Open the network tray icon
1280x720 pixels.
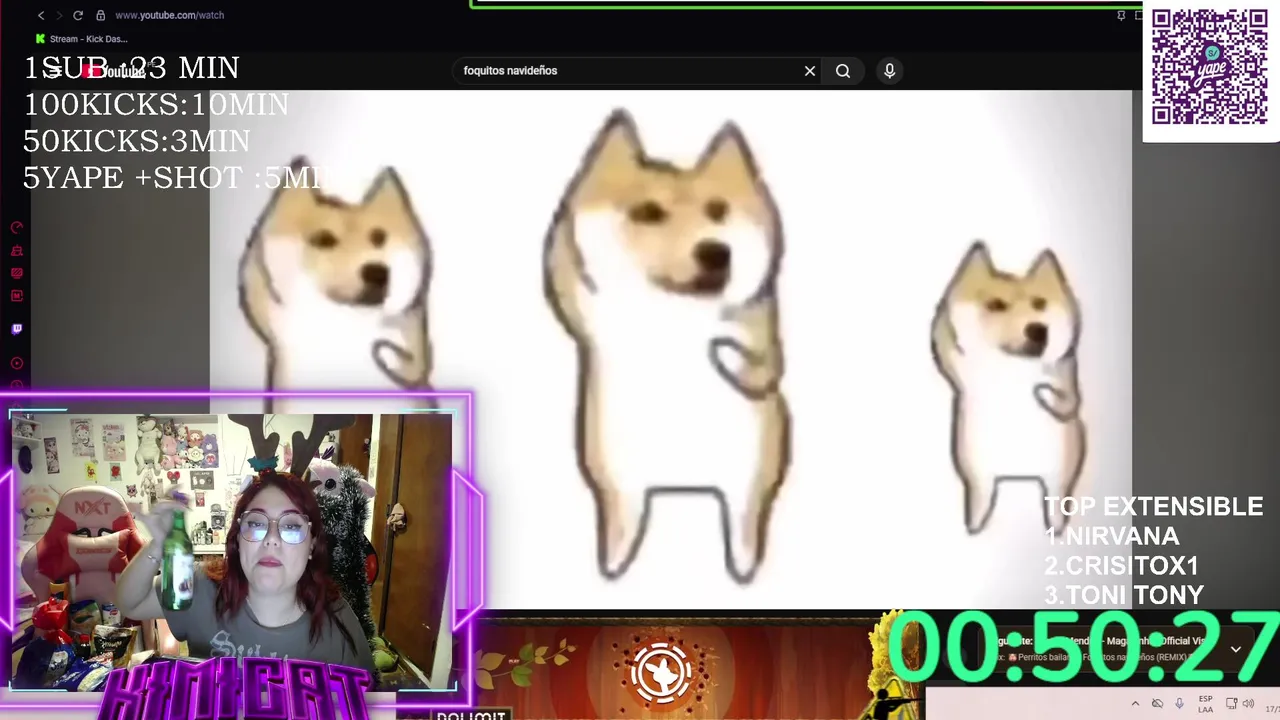pos(1232,704)
